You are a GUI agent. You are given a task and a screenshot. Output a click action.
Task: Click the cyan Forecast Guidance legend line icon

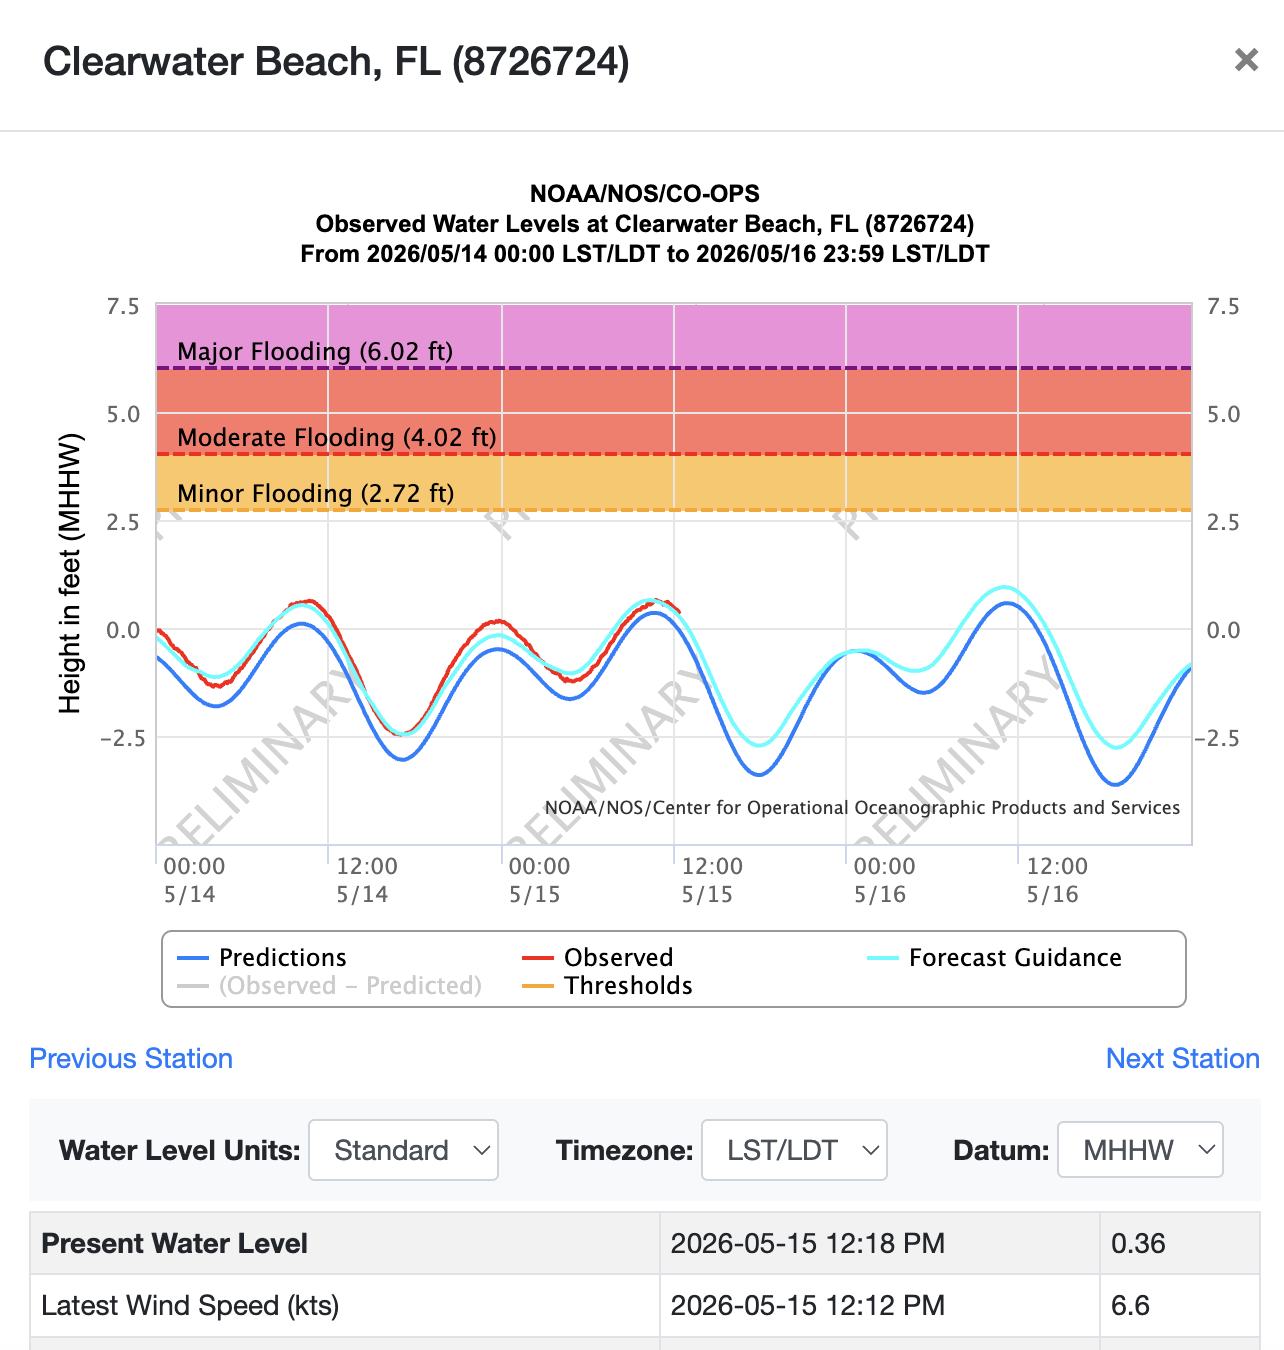tap(883, 958)
